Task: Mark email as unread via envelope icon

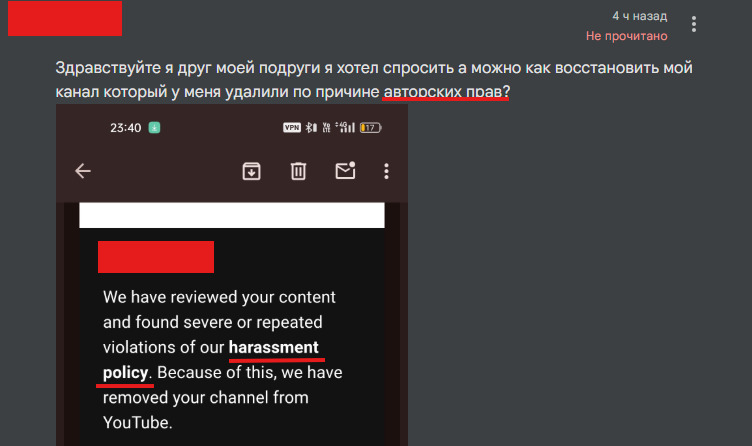Action: pyautogui.click(x=345, y=170)
